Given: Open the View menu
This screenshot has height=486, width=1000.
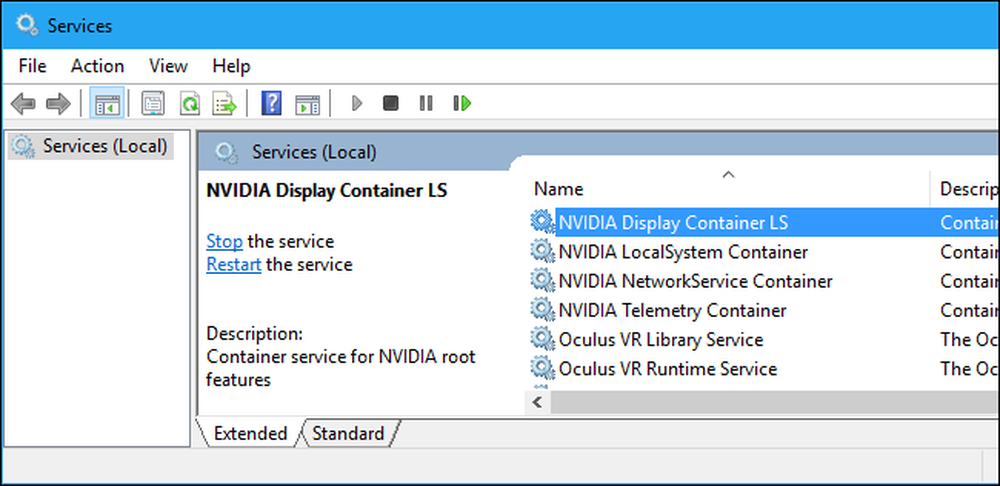Looking at the screenshot, I should click(x=168, y=66).
